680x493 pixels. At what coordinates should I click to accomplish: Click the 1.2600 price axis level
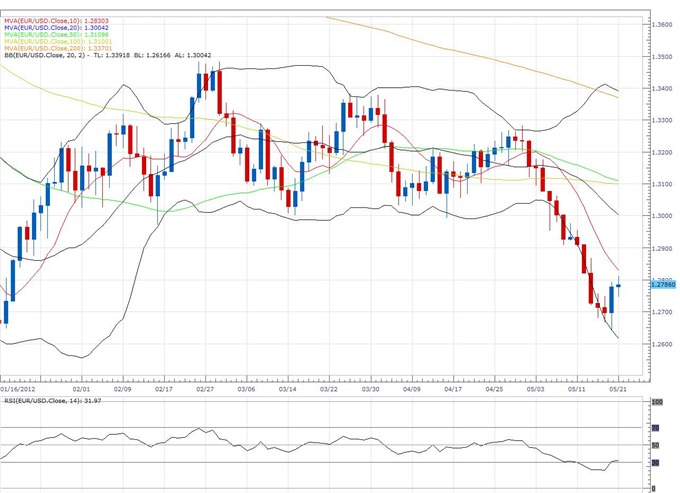point(661,344)
